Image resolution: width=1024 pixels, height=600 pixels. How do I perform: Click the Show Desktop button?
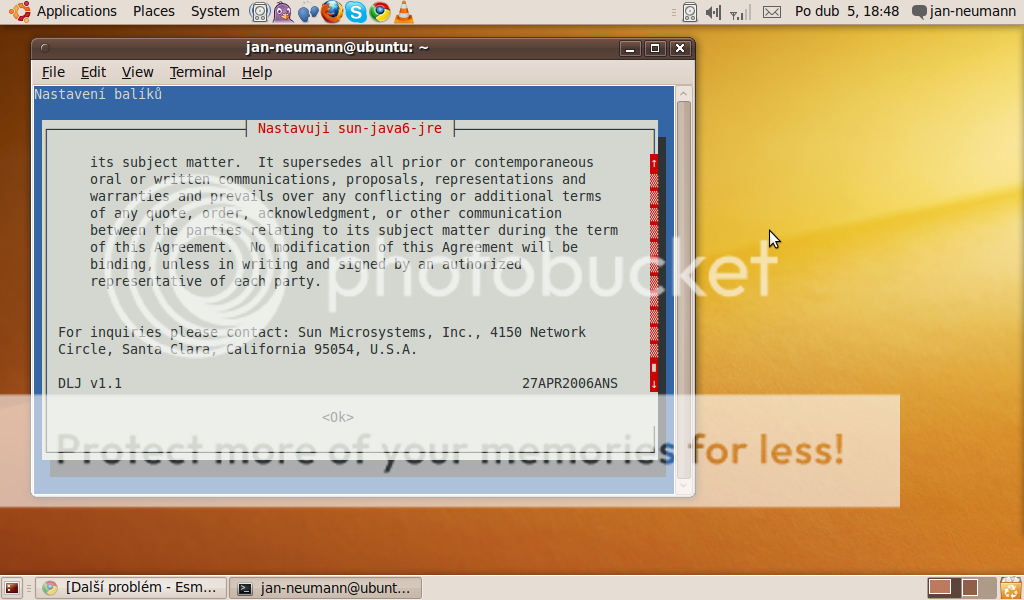point(12,588)
